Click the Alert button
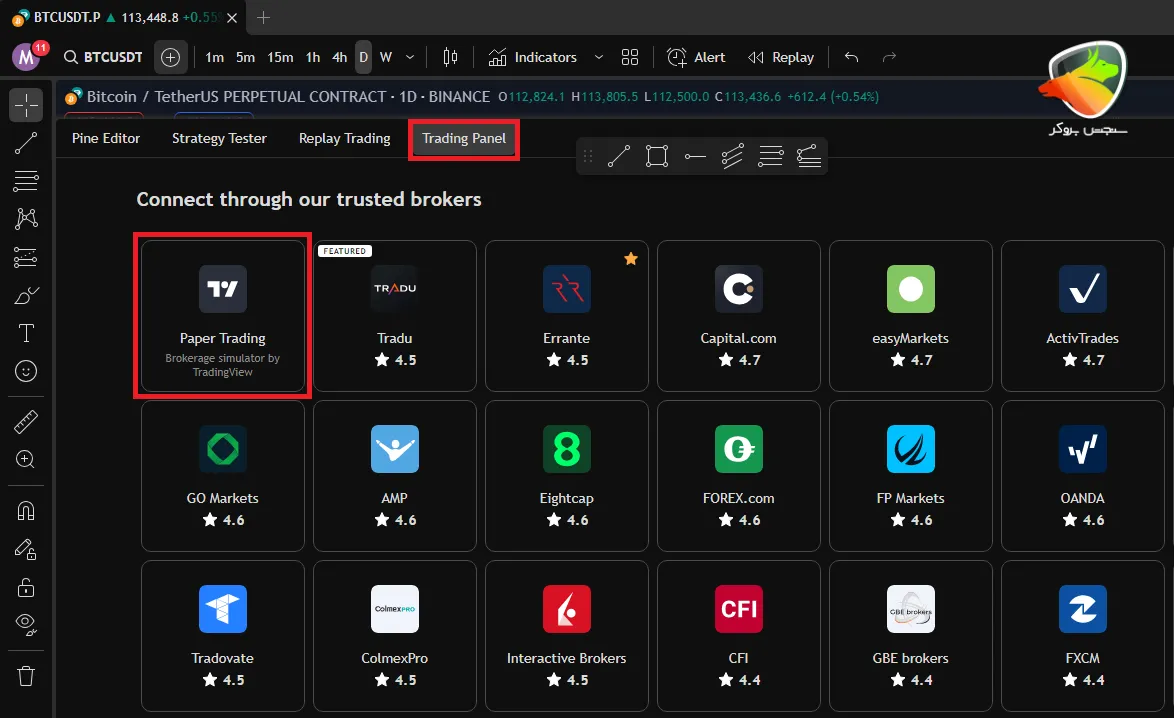 click(x=697, y=57)
